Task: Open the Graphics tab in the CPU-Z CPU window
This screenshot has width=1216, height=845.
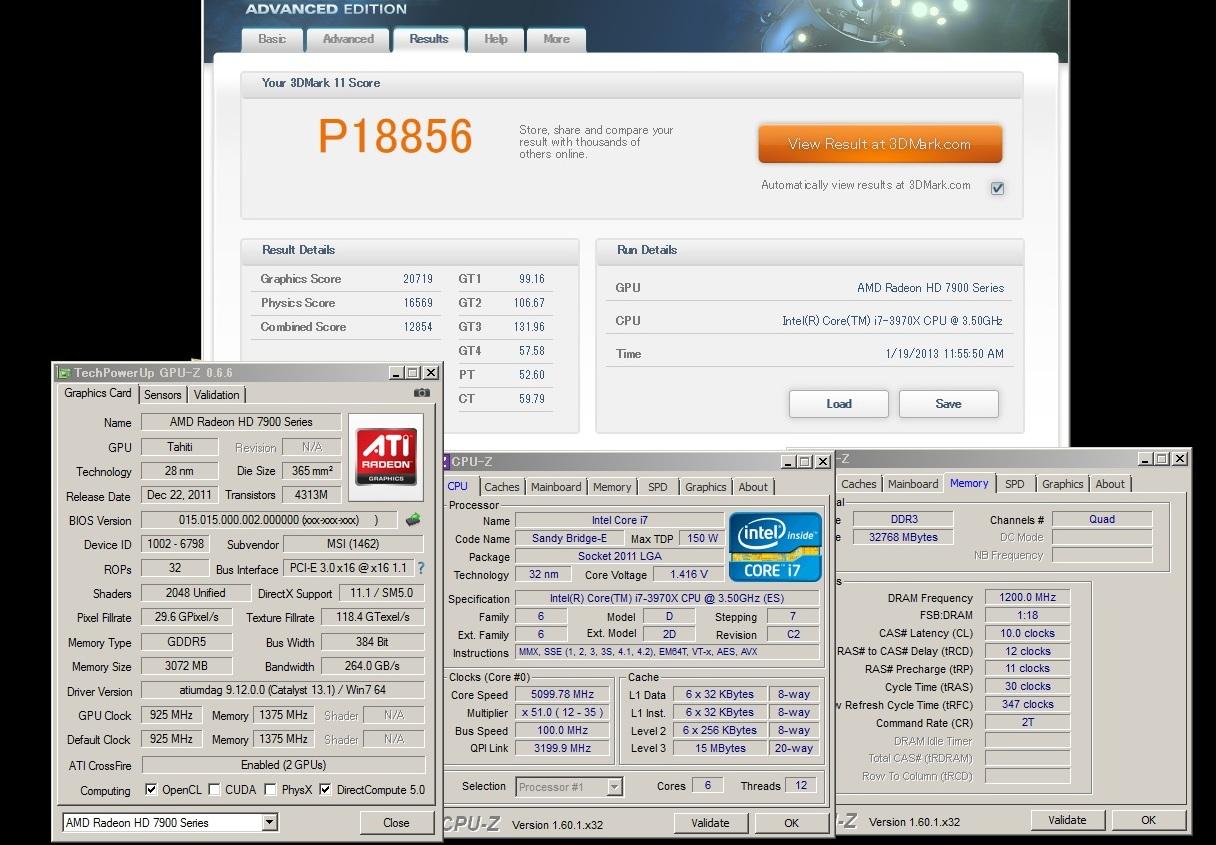Action: (705, 487)
